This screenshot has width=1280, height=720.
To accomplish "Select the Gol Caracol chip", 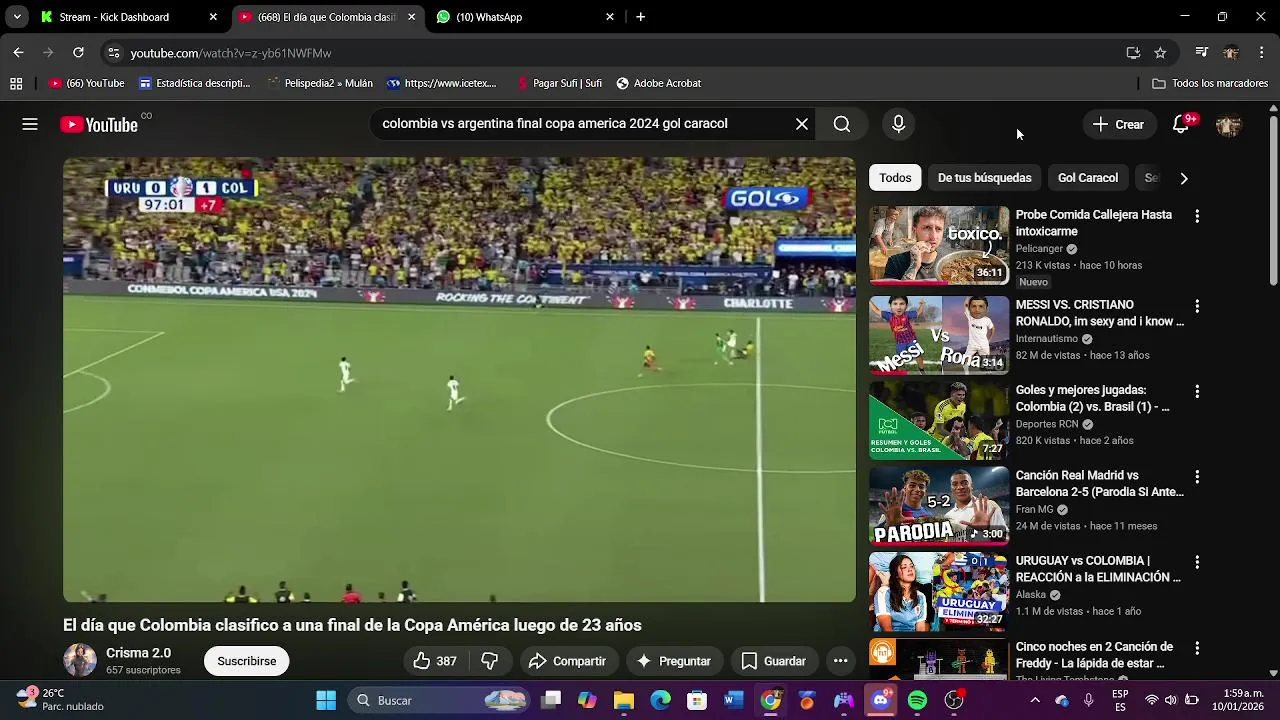I will (1087, 178).
